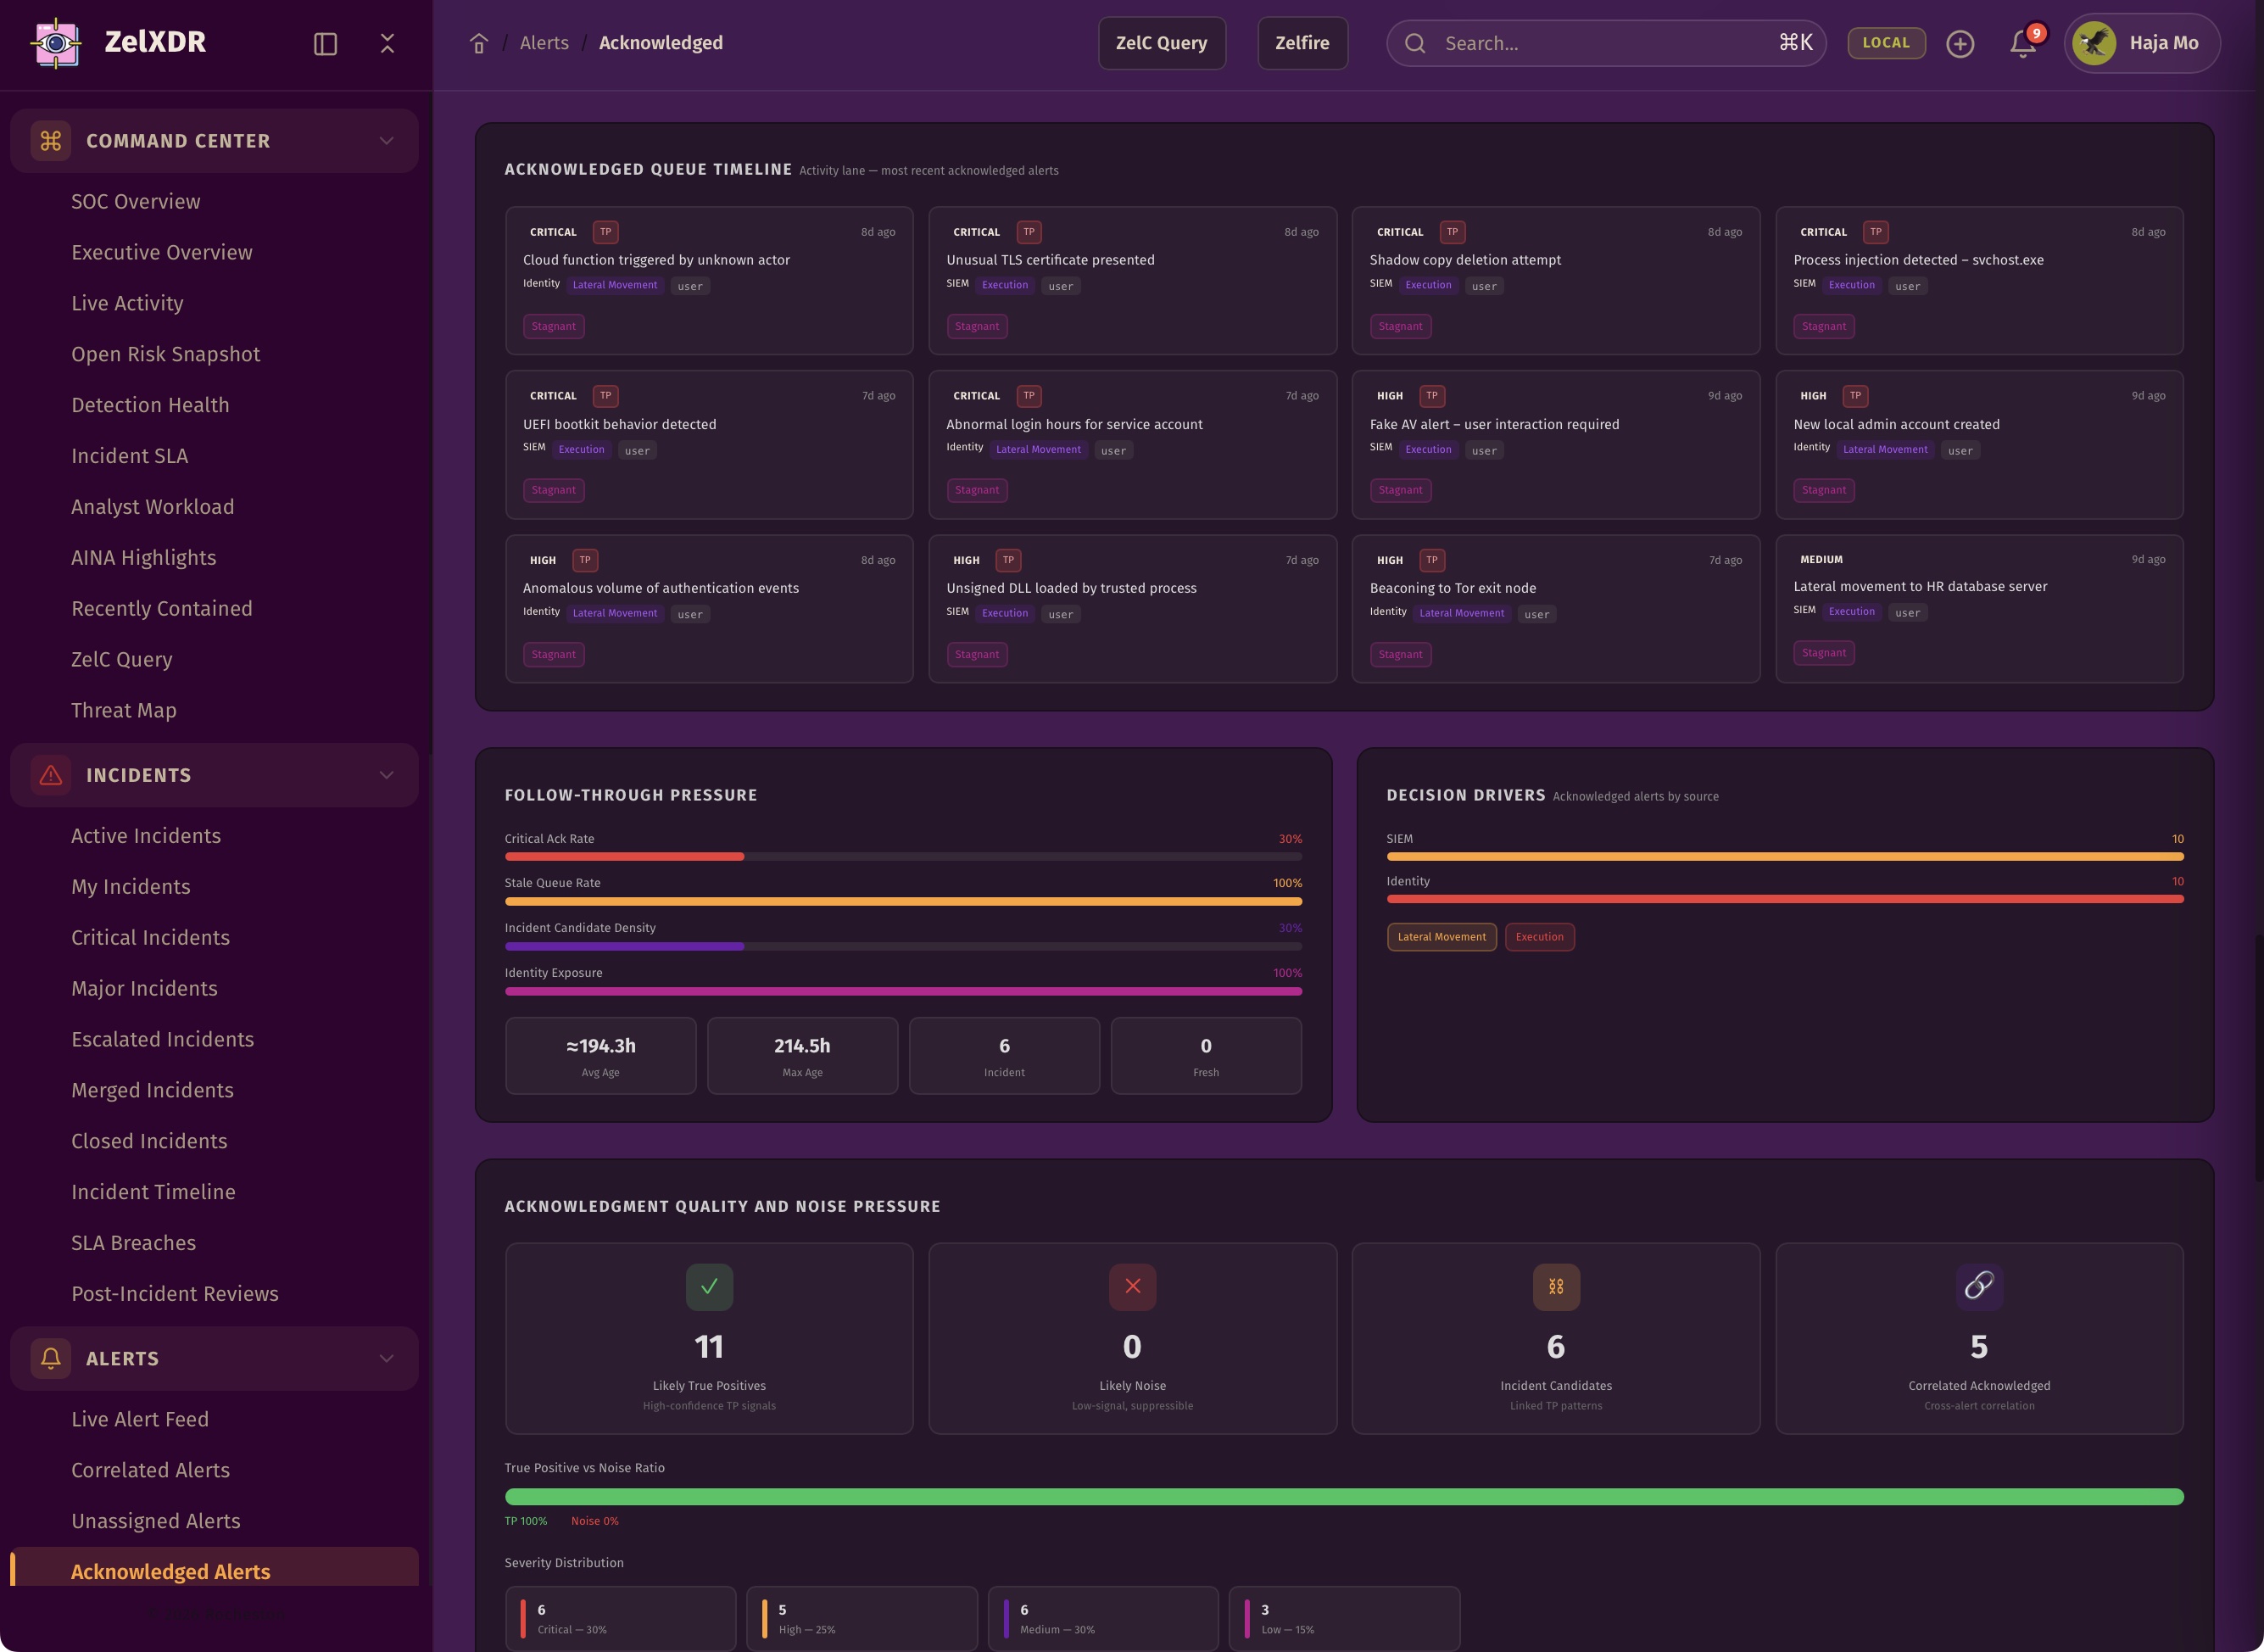Click the ZelXDR eye logo
The image size is (2264, 1652).
click(57, 43)
